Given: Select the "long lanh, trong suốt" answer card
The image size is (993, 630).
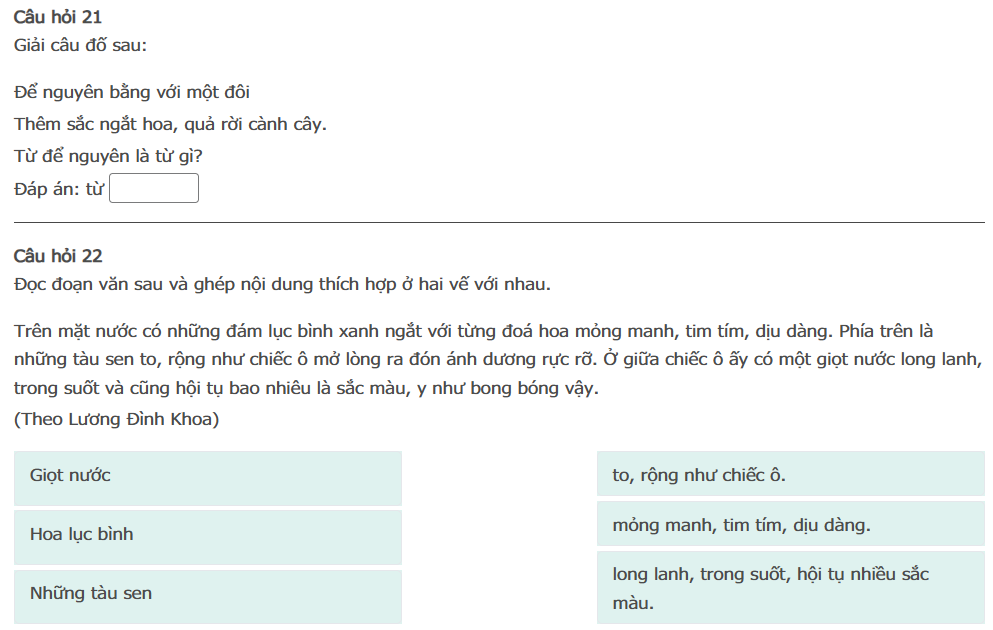Looking at the screenshot, I should click(790, 588).
